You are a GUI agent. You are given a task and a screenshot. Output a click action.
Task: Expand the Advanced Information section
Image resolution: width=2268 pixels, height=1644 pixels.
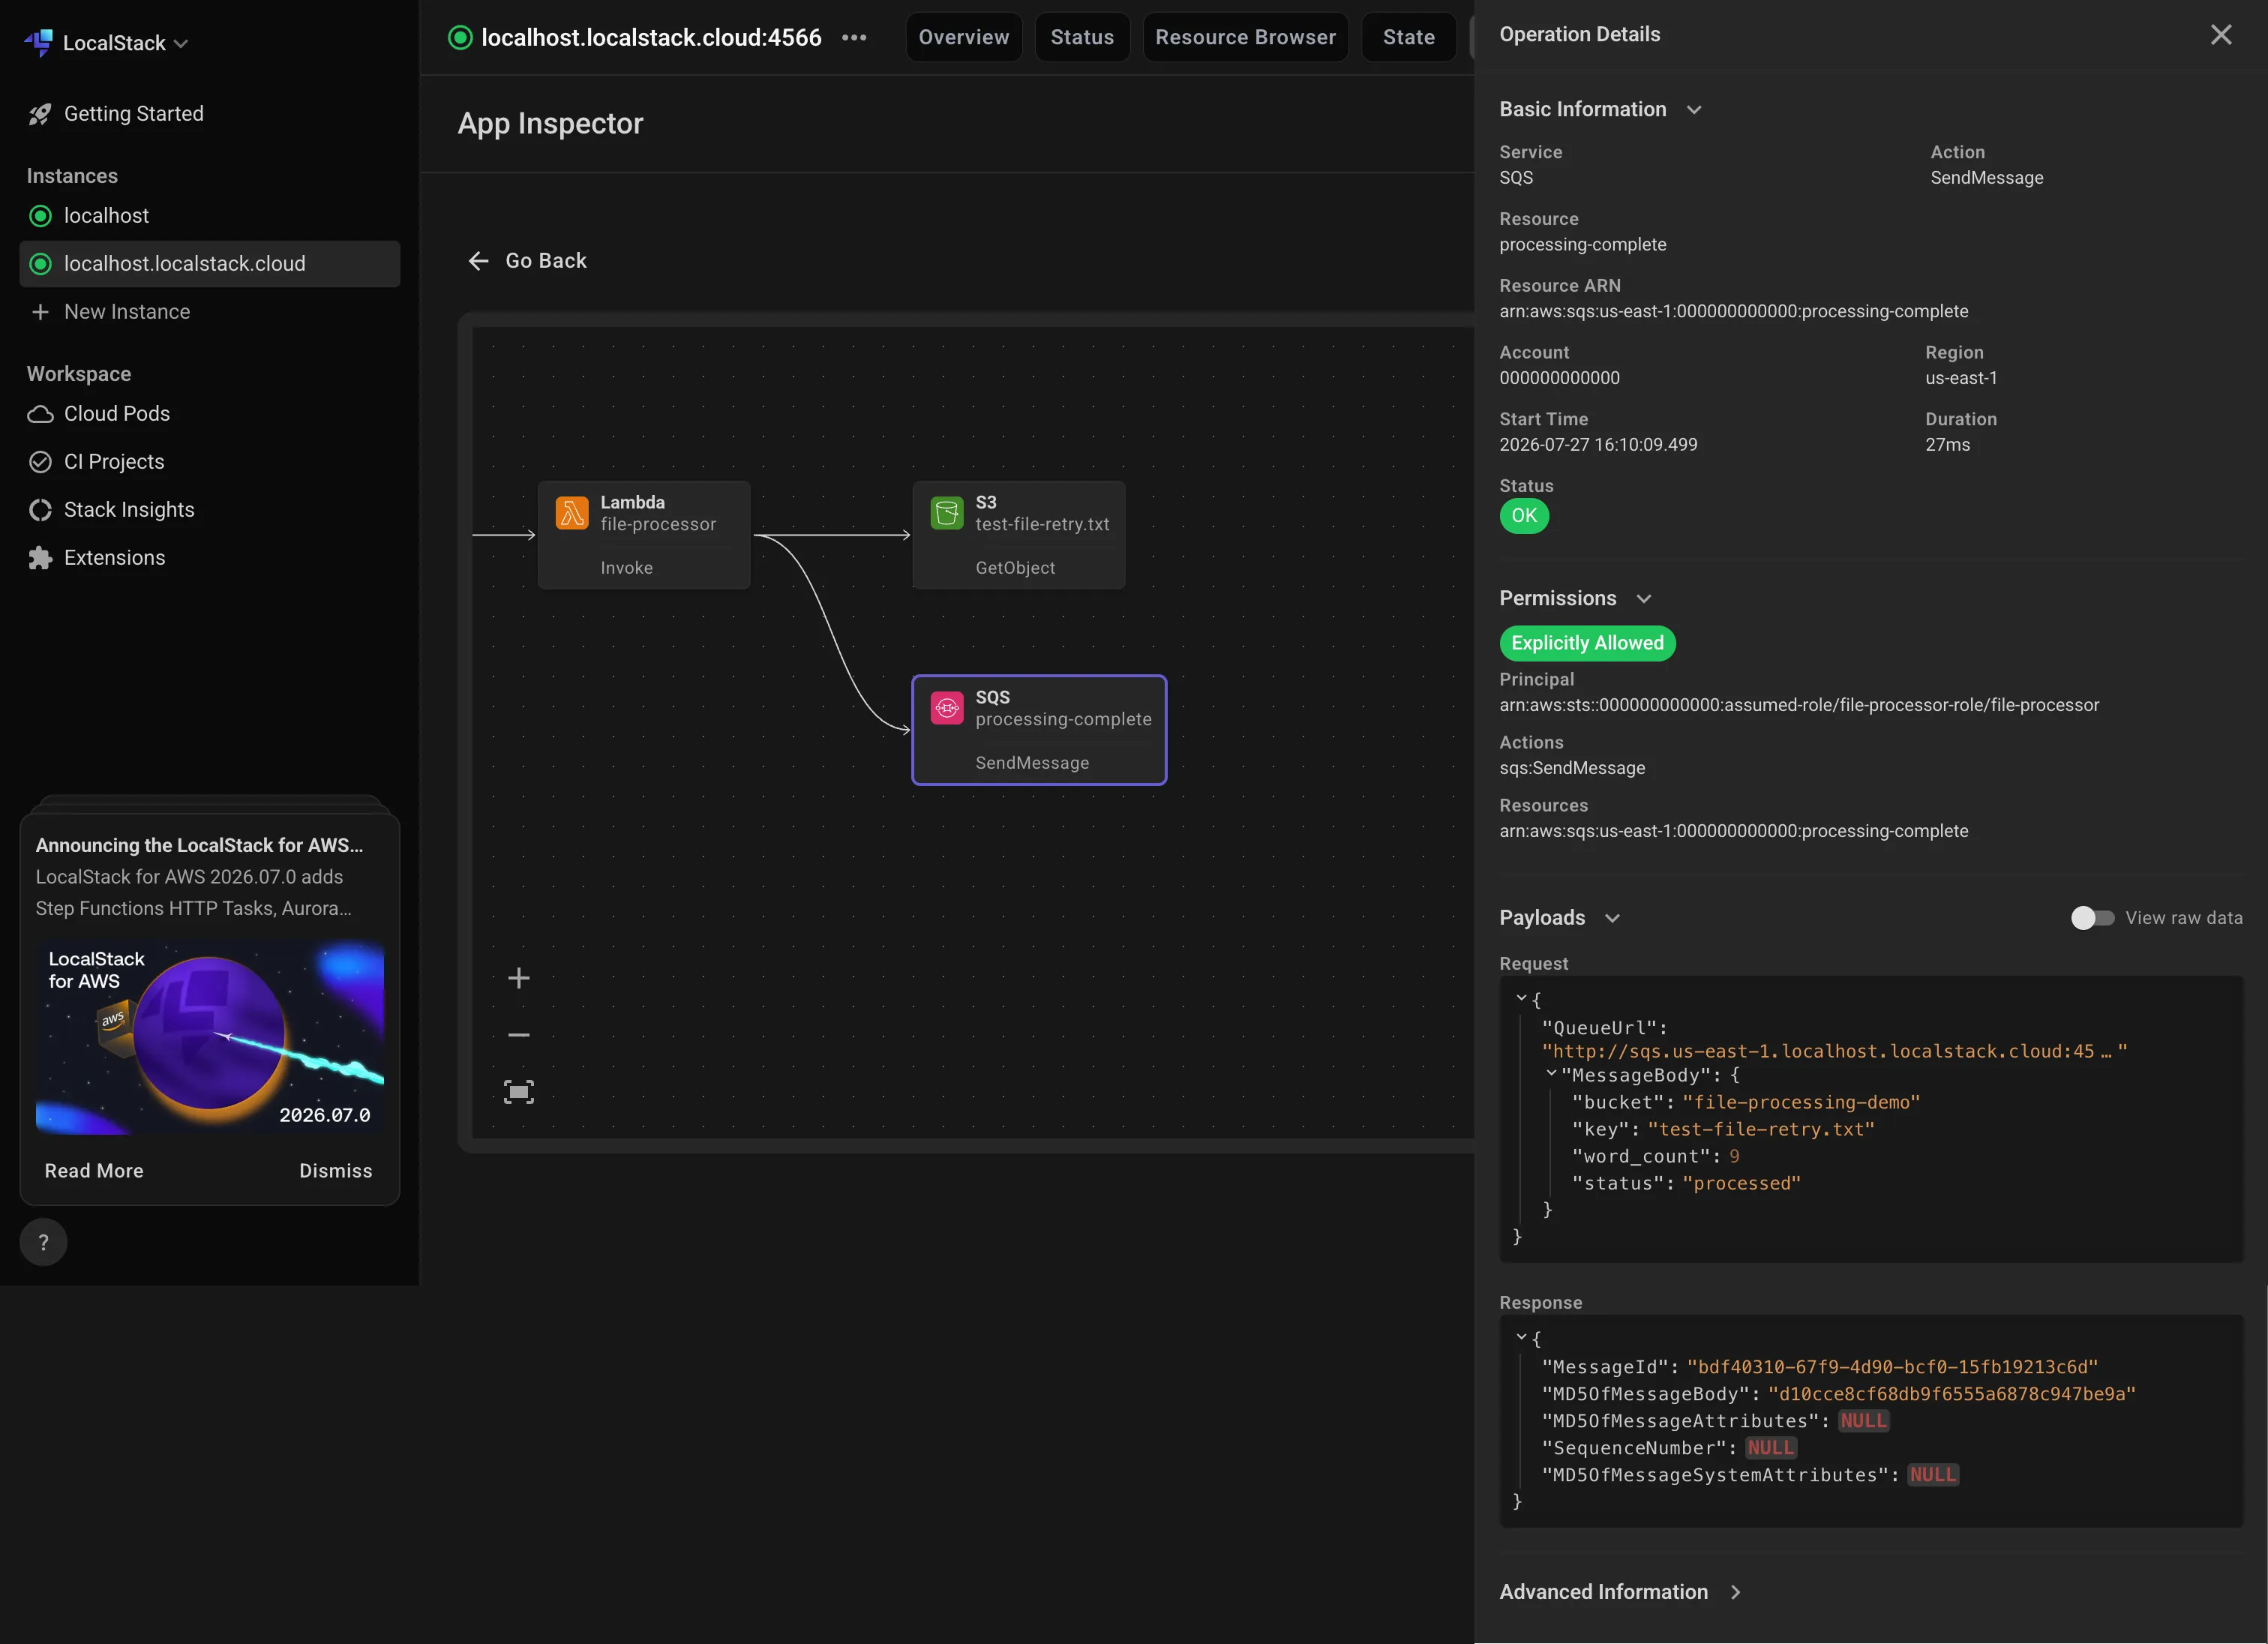click(x=1736, y=1592)
